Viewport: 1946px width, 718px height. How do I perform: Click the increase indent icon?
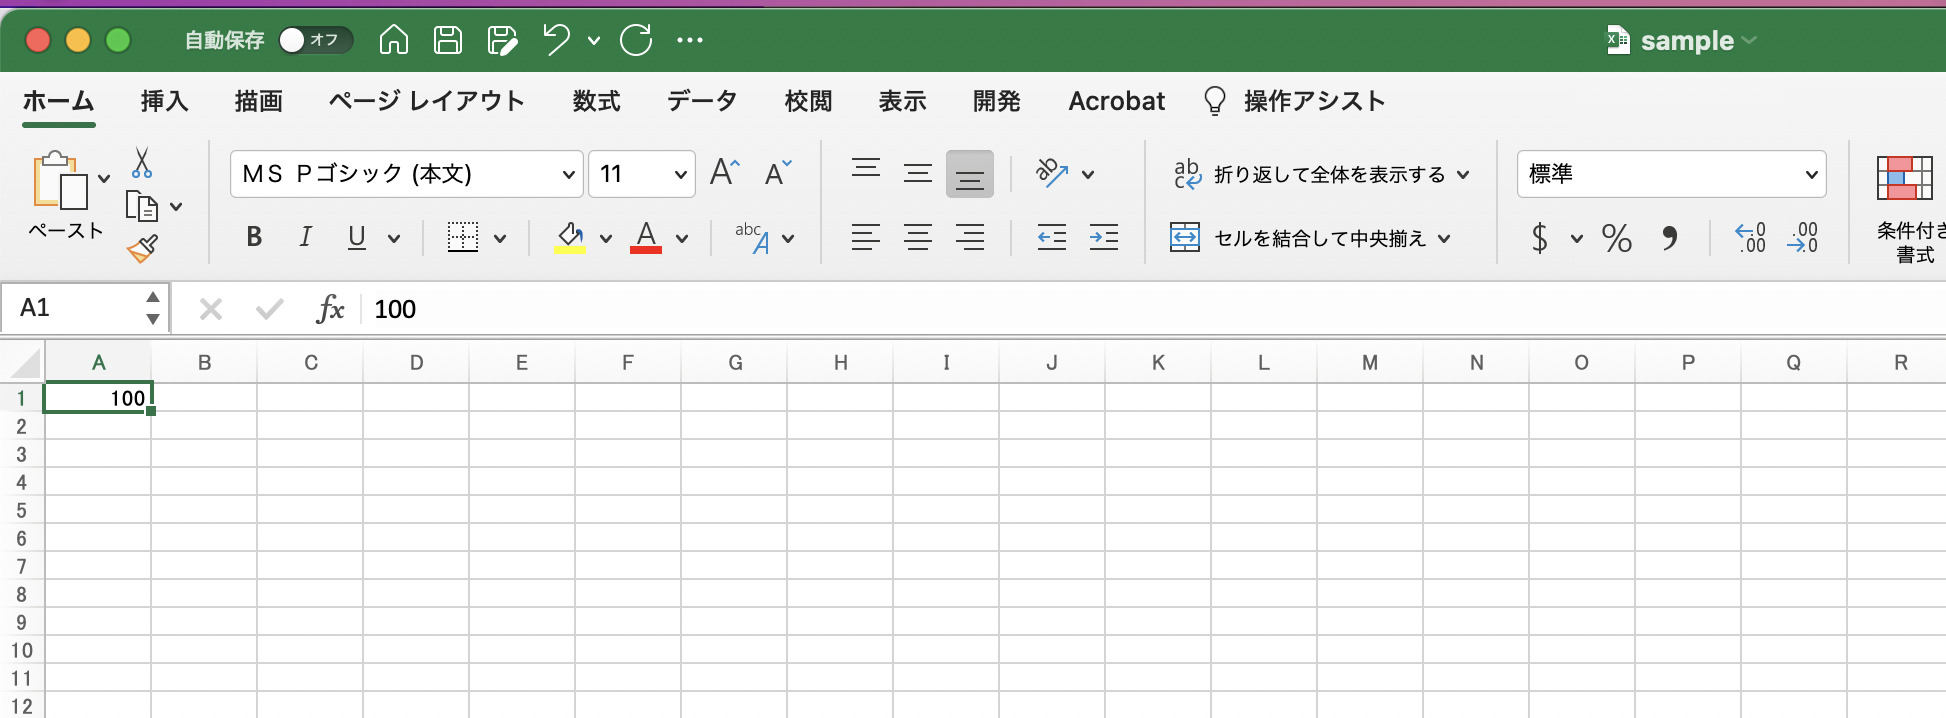[1103, 238]
